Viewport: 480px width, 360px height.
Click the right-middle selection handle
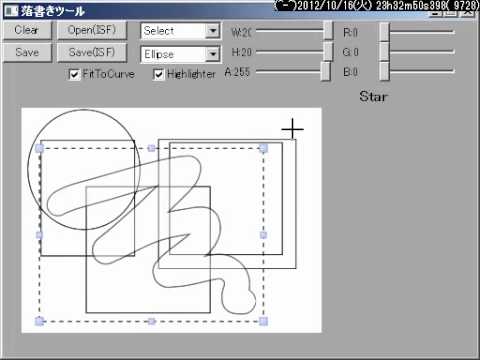(x=263, y=235)
